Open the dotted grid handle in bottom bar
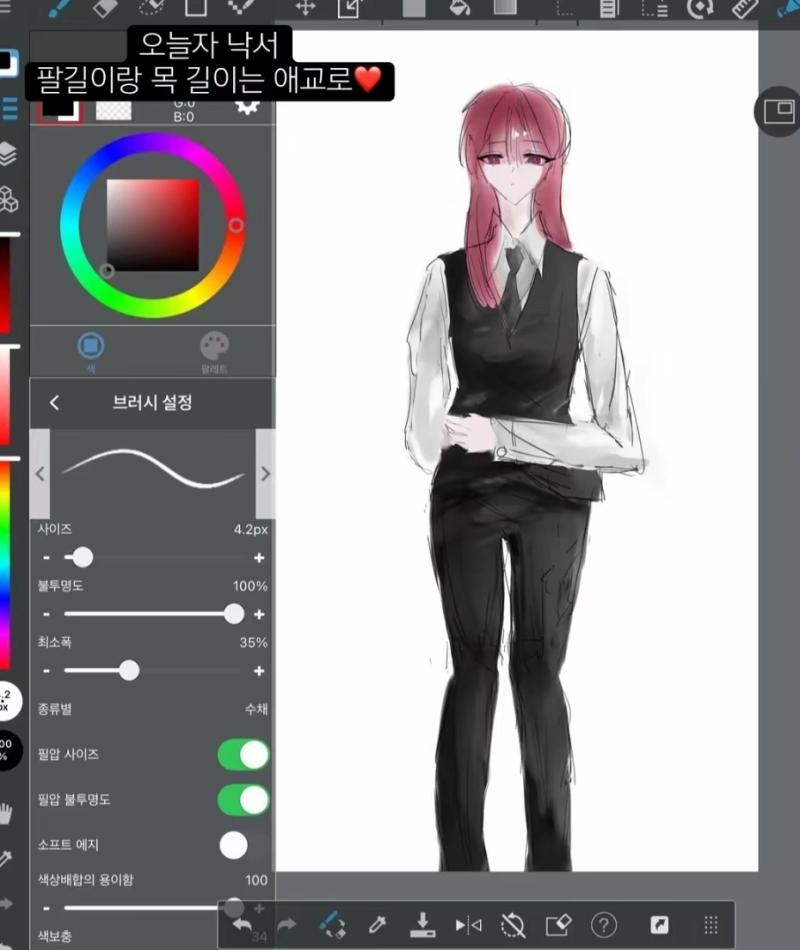The height and width of the screenshot is (950, 800). (711, 925)
